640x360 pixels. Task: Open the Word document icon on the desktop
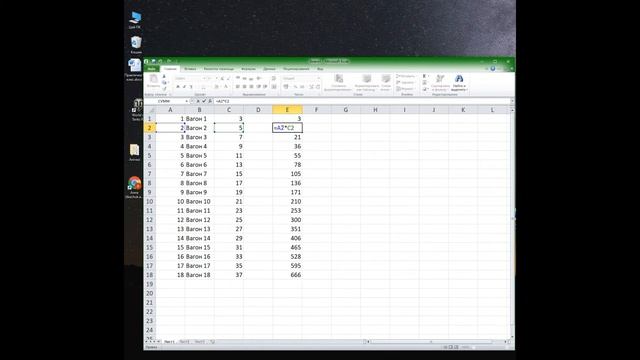(x=134, y=70)
